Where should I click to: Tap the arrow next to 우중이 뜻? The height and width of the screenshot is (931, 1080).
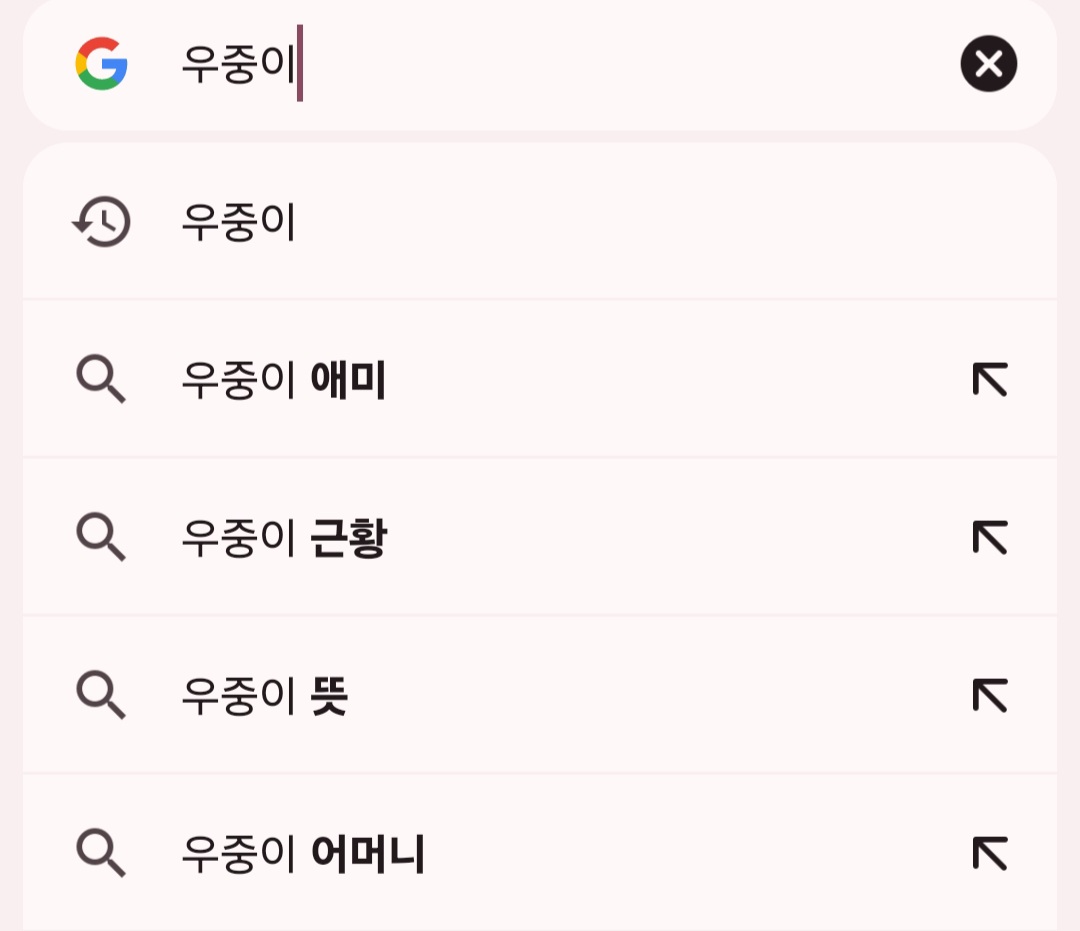tap(989, 696)
